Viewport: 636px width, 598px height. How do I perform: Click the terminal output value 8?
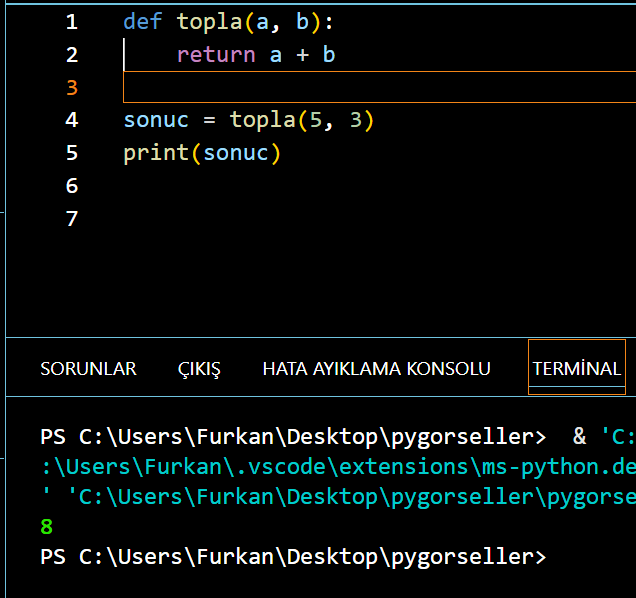(47, 526)
